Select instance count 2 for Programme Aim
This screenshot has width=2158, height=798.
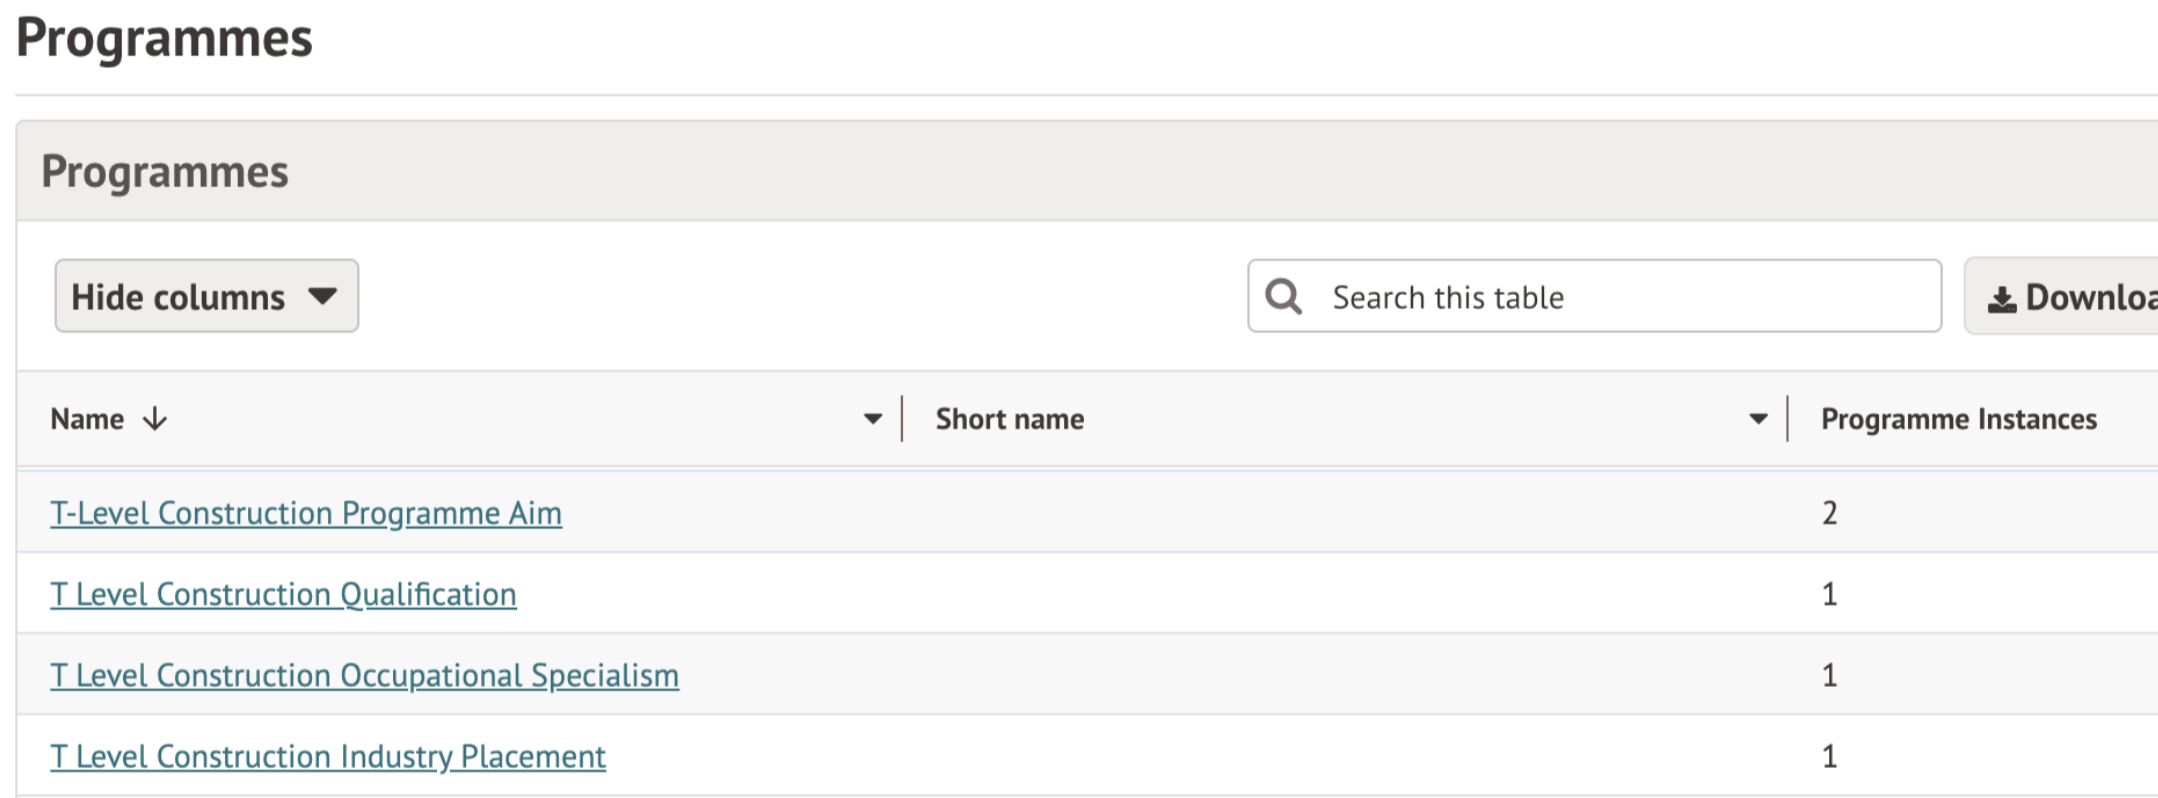[1829, 513]
